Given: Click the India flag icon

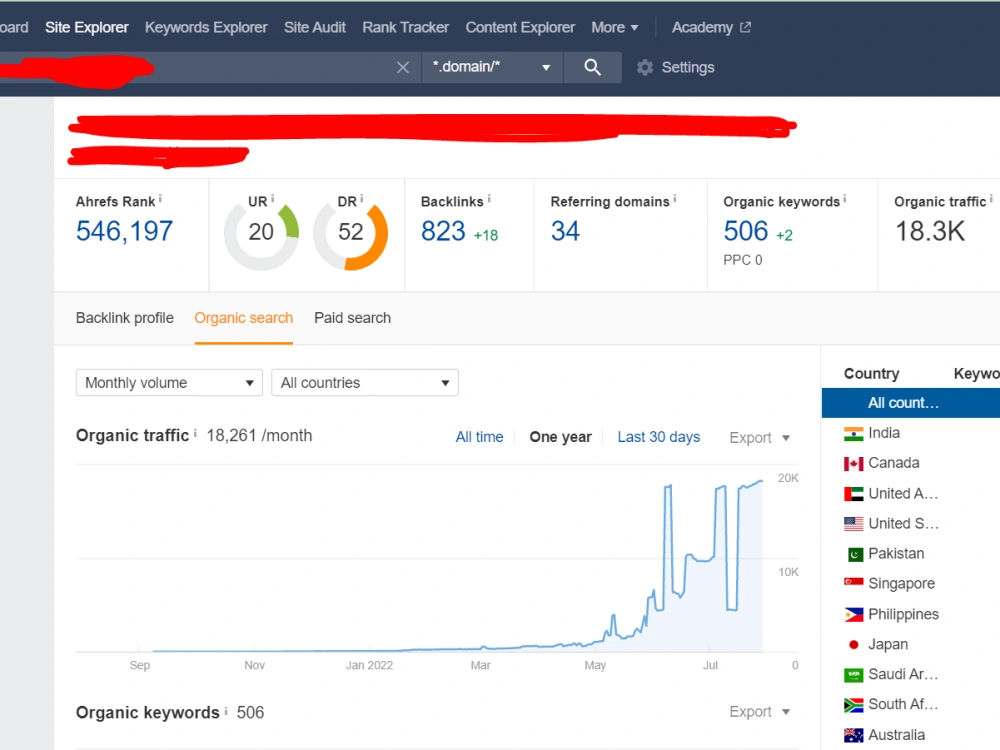Looking at the screenshot, I should click(x=853, y=434).
